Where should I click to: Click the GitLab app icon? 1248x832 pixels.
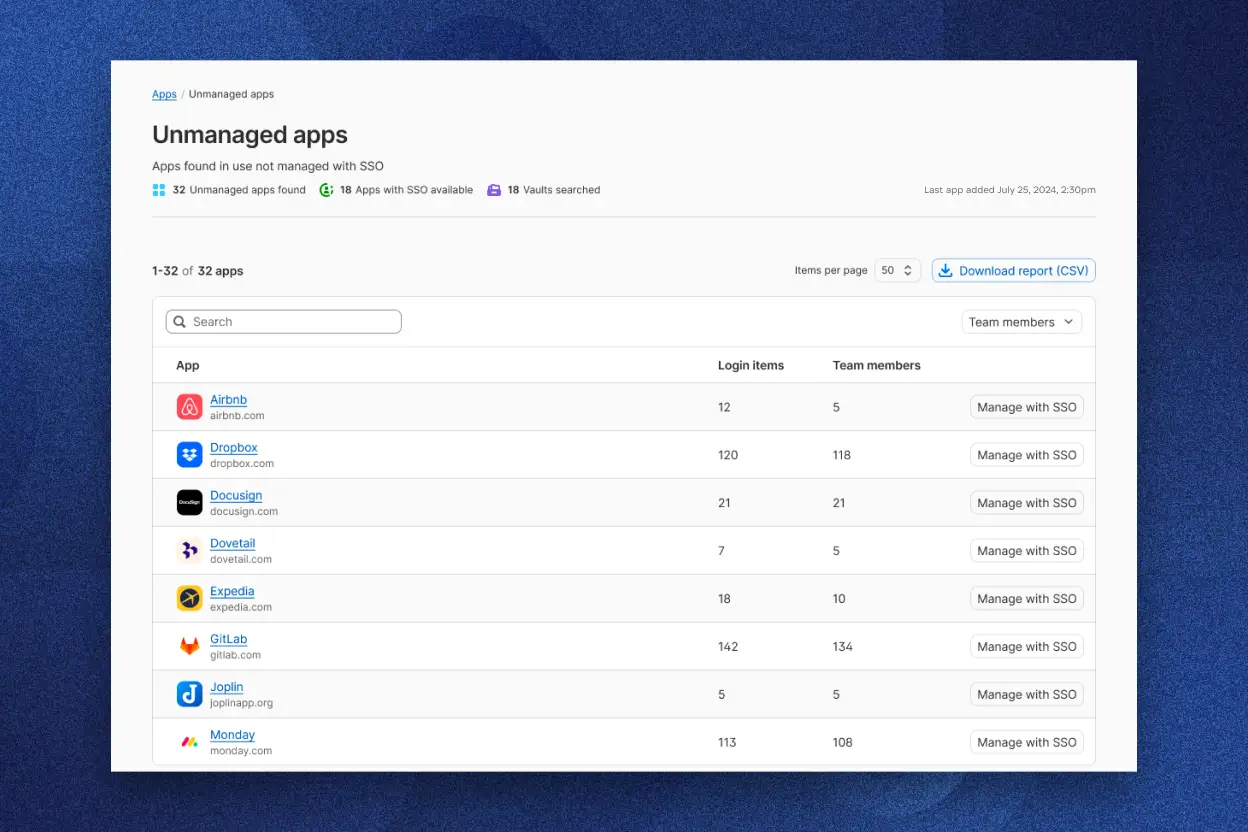[189, 646]
